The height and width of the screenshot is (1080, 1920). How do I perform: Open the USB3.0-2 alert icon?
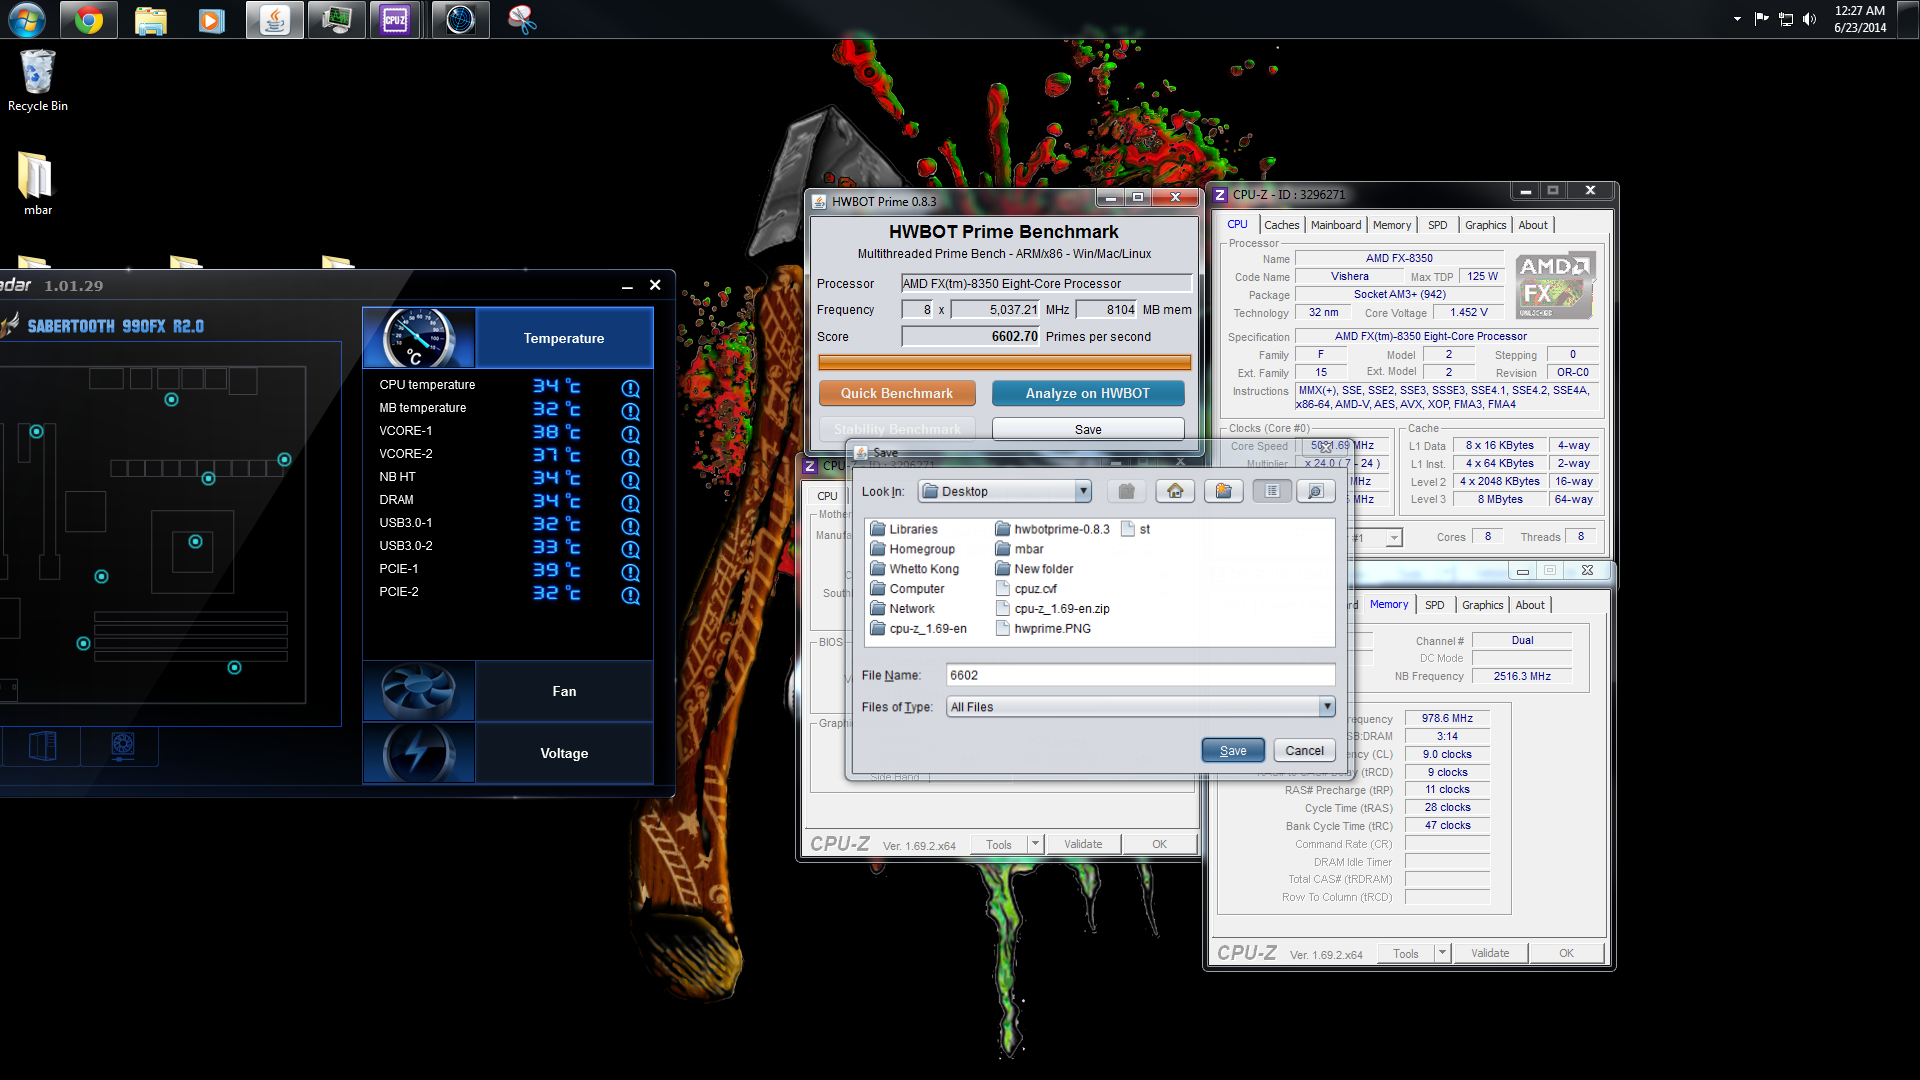(631, 549)
